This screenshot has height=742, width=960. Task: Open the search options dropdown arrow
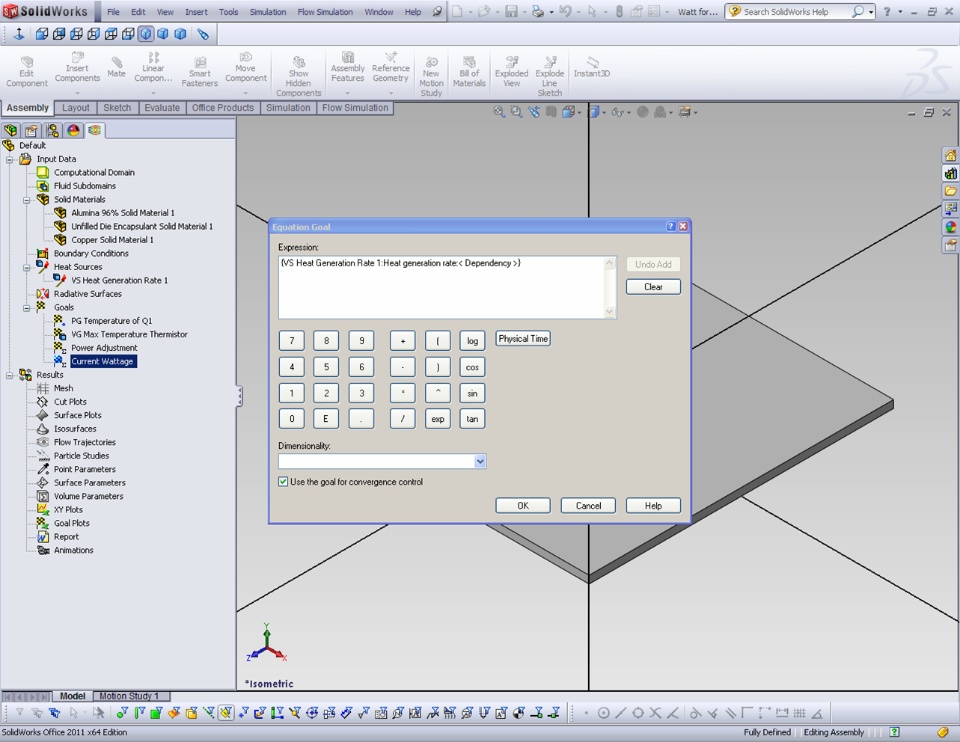pos(871,12)
